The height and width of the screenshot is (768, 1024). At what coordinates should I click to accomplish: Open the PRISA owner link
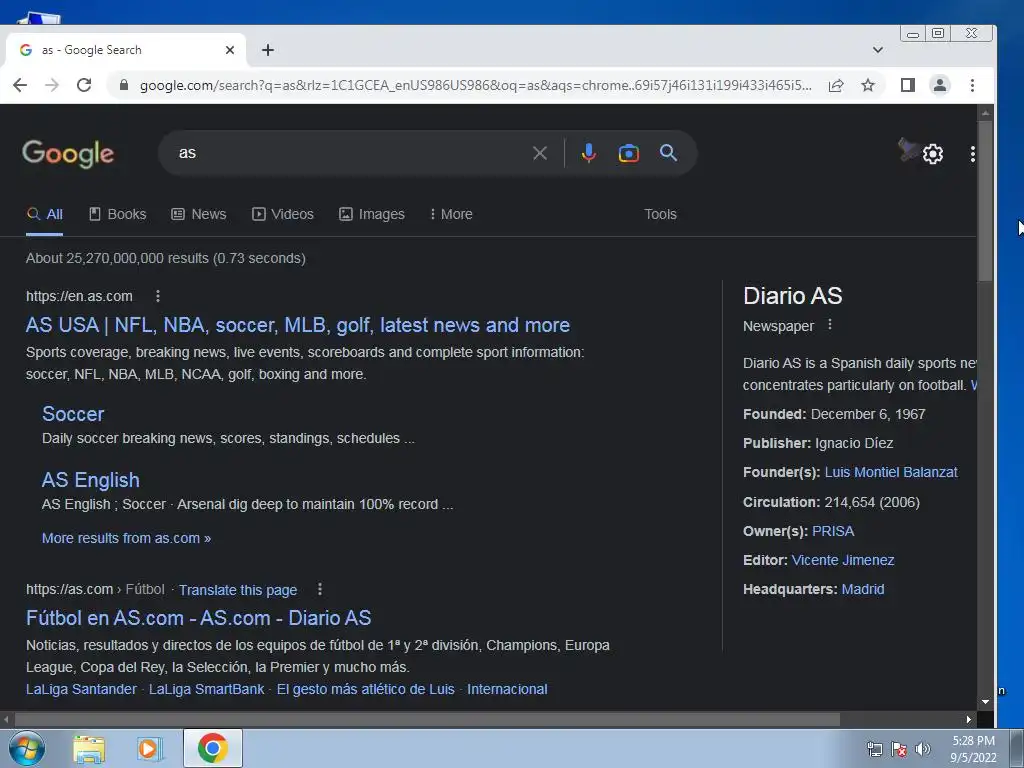(833, 531)
